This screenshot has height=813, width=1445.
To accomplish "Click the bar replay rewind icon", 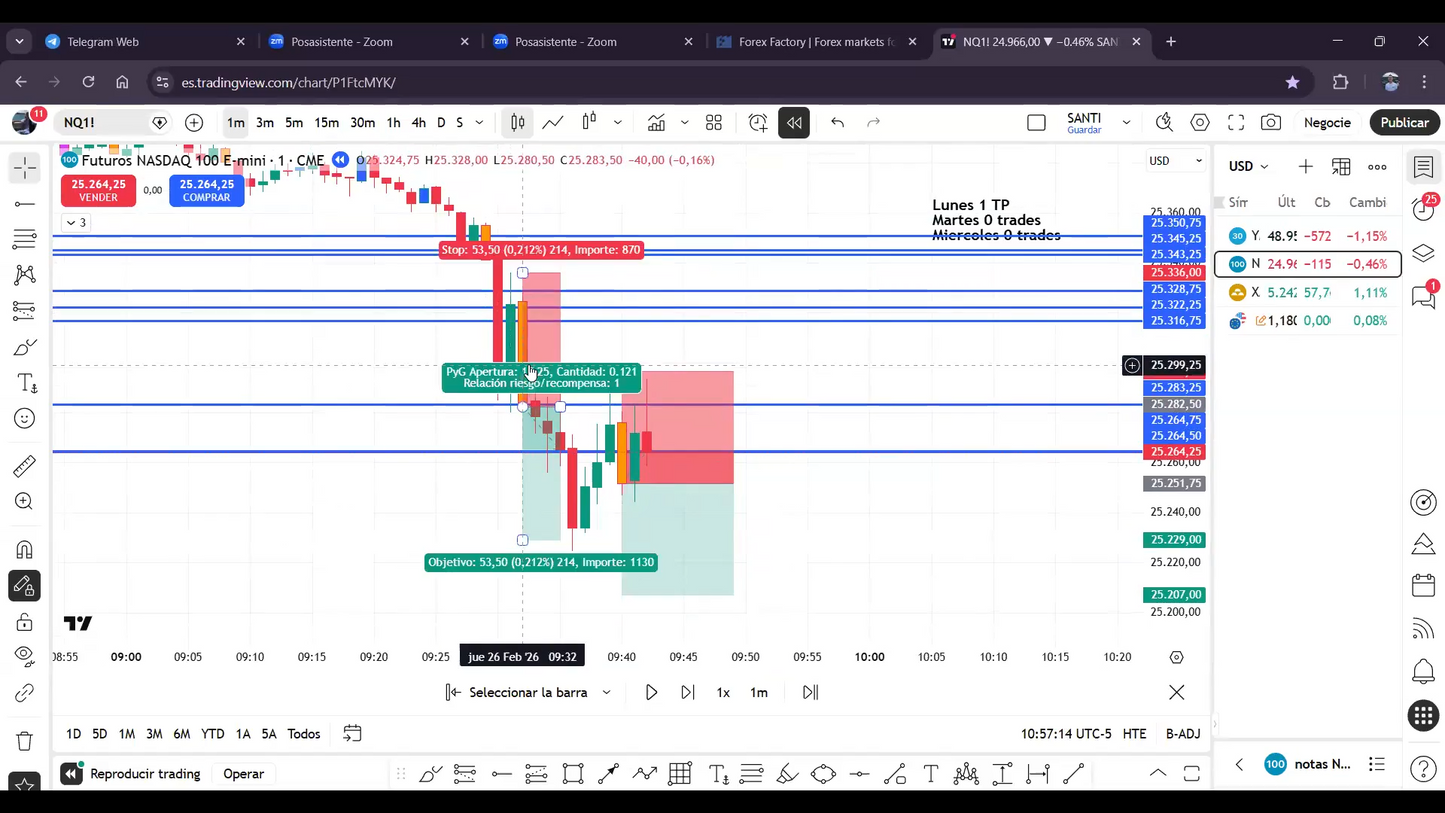I will click(794, 122).
